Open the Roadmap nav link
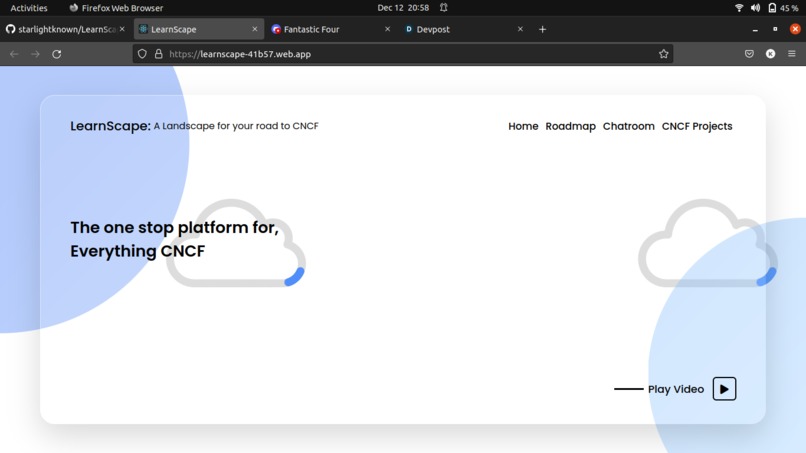This screenshot has height=453, width=806. (x=571, y=126)
